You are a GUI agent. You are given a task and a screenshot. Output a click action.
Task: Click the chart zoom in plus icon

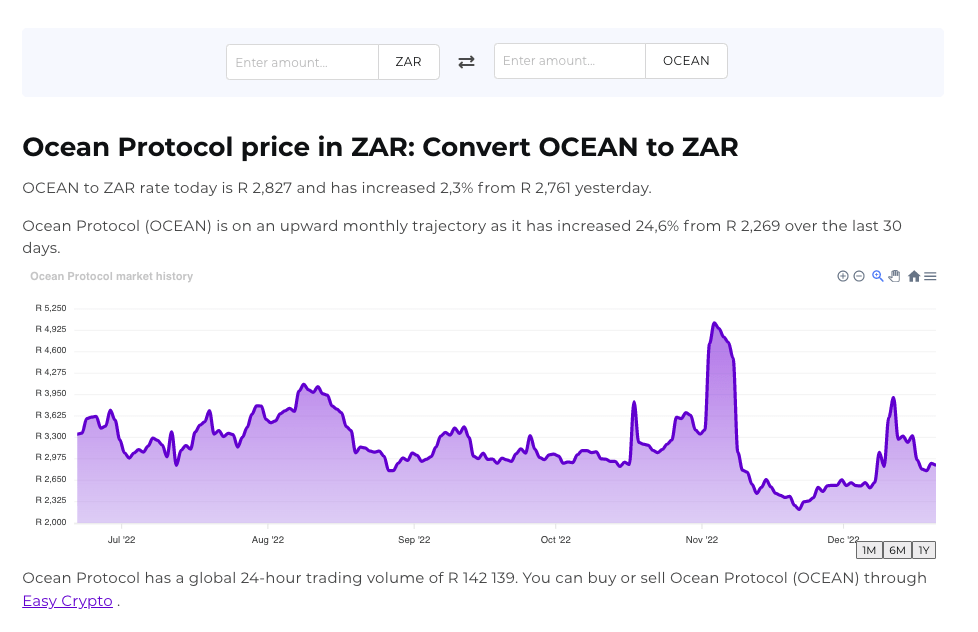point(843,276)
